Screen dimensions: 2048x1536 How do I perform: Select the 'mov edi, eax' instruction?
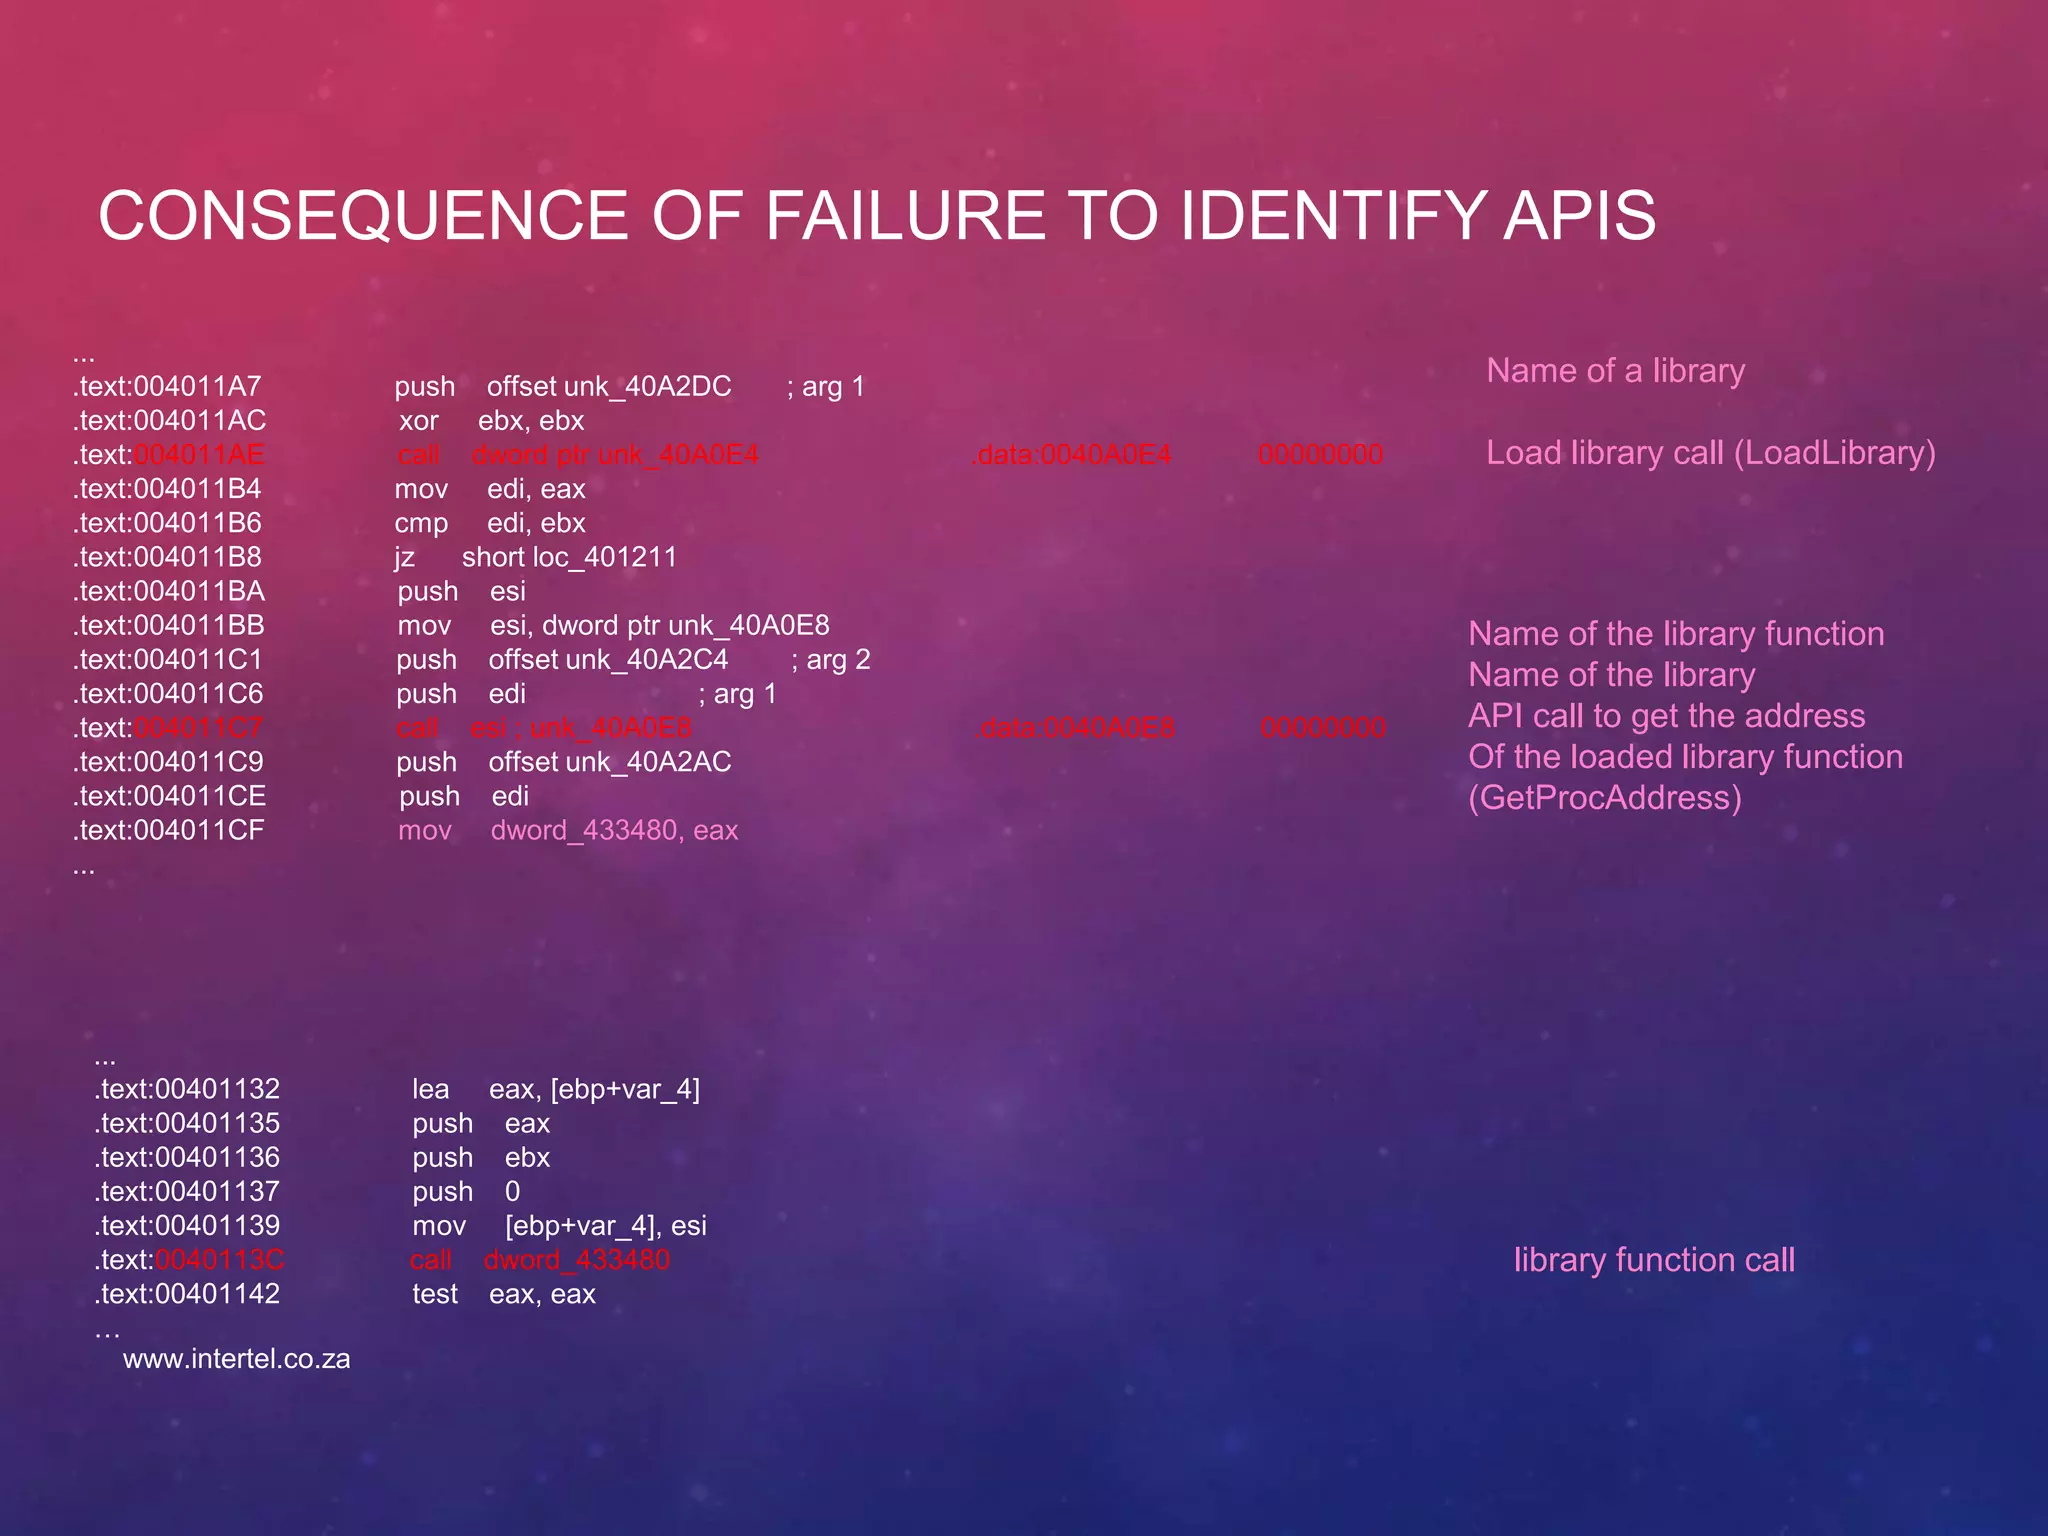pos(490,489)
